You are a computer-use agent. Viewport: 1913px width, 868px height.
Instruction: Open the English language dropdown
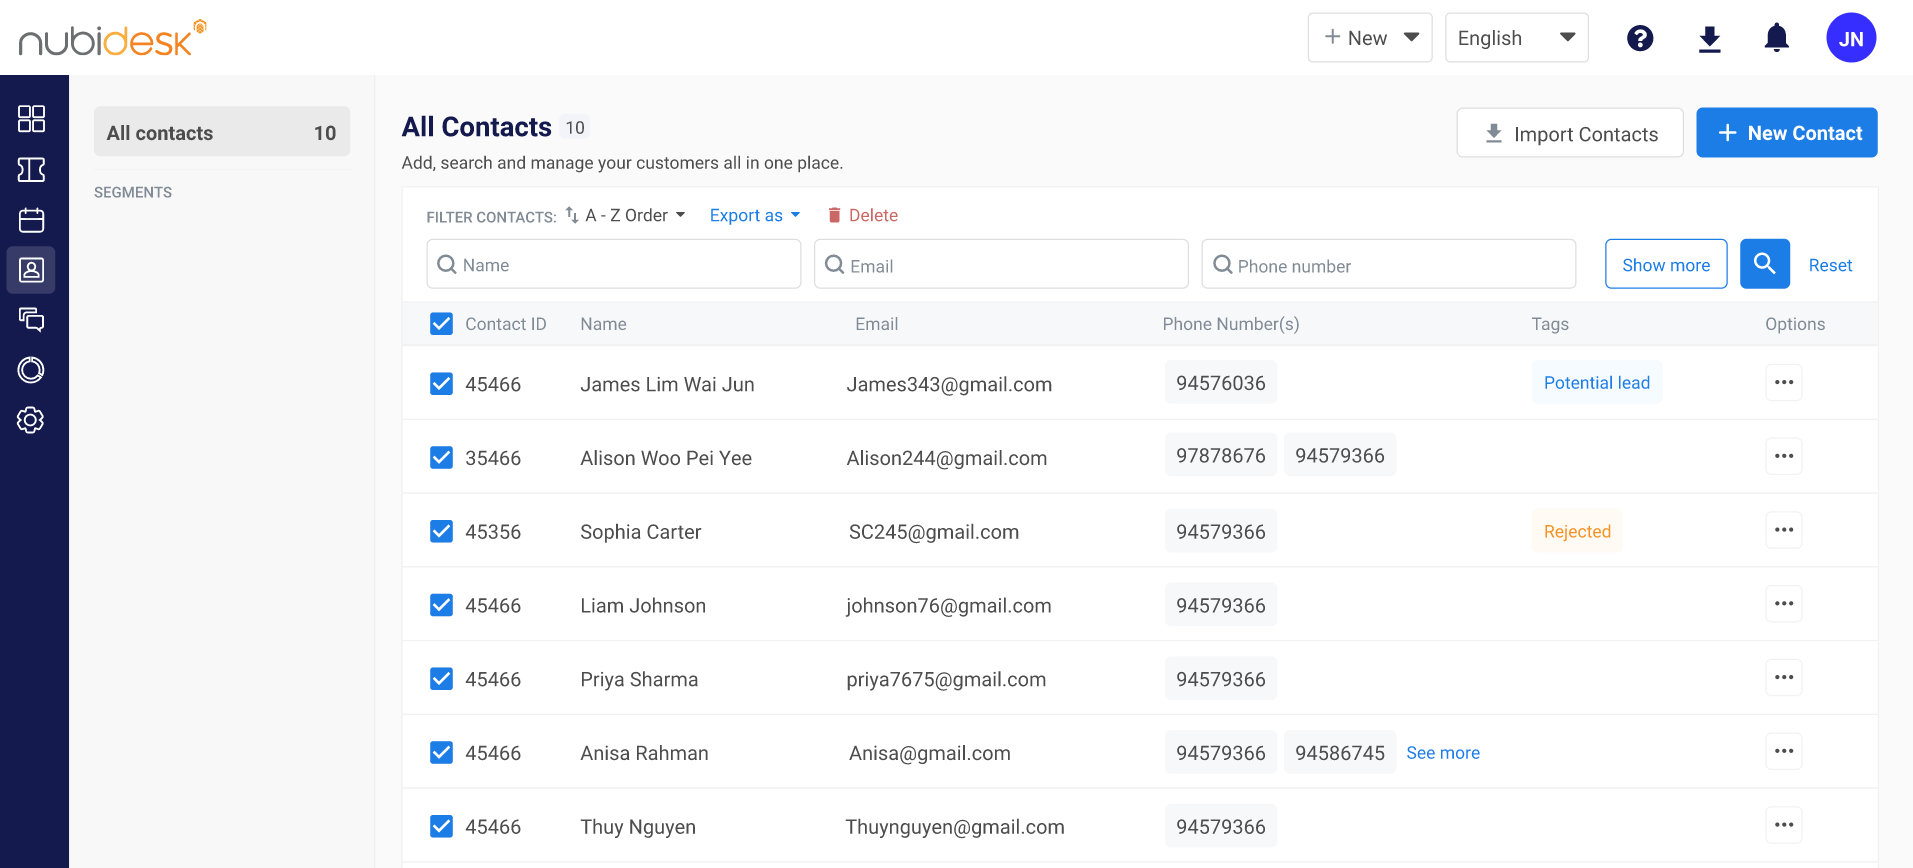point(1516,38)
